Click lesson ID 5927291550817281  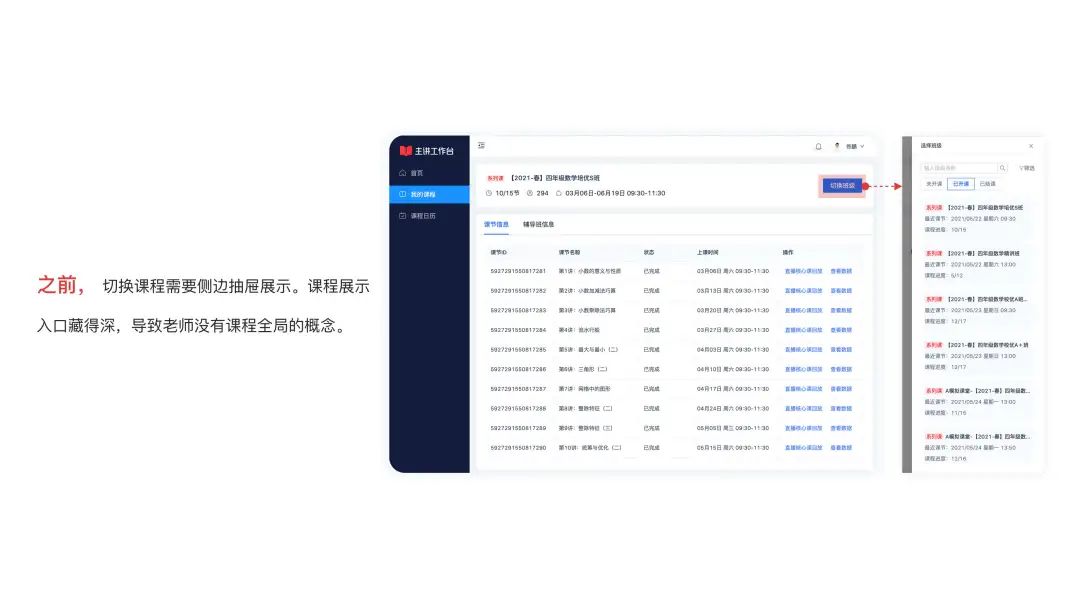[x=518, y=271]
